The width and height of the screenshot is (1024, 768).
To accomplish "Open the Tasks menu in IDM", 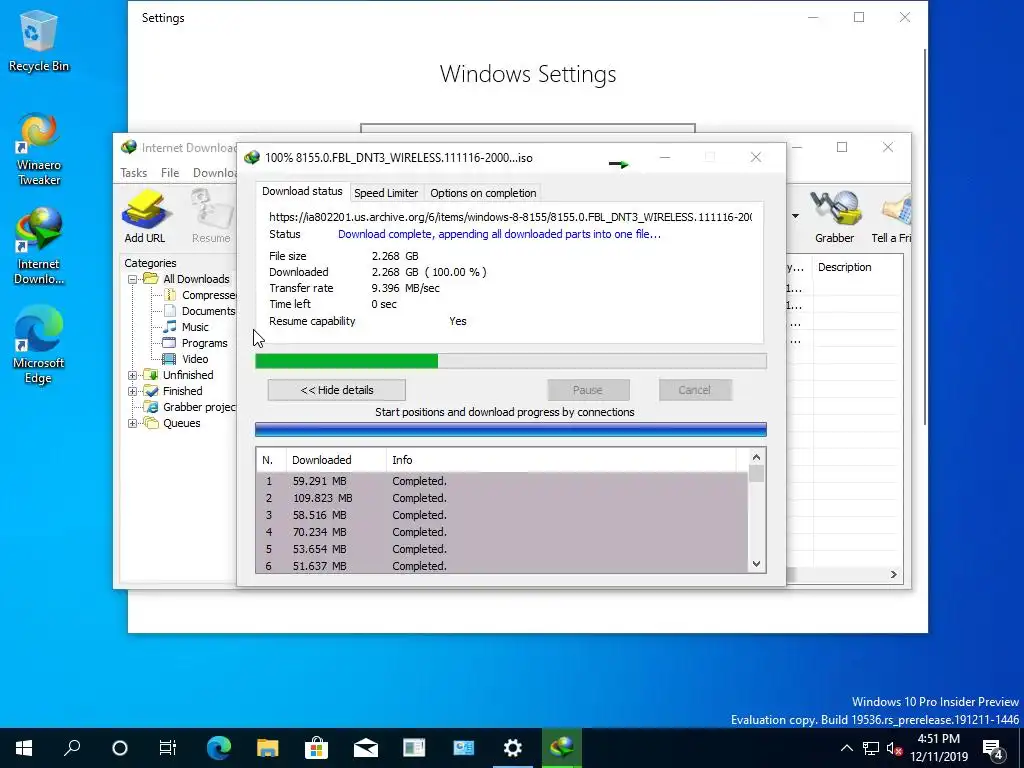I will click(x=133, y=172).
